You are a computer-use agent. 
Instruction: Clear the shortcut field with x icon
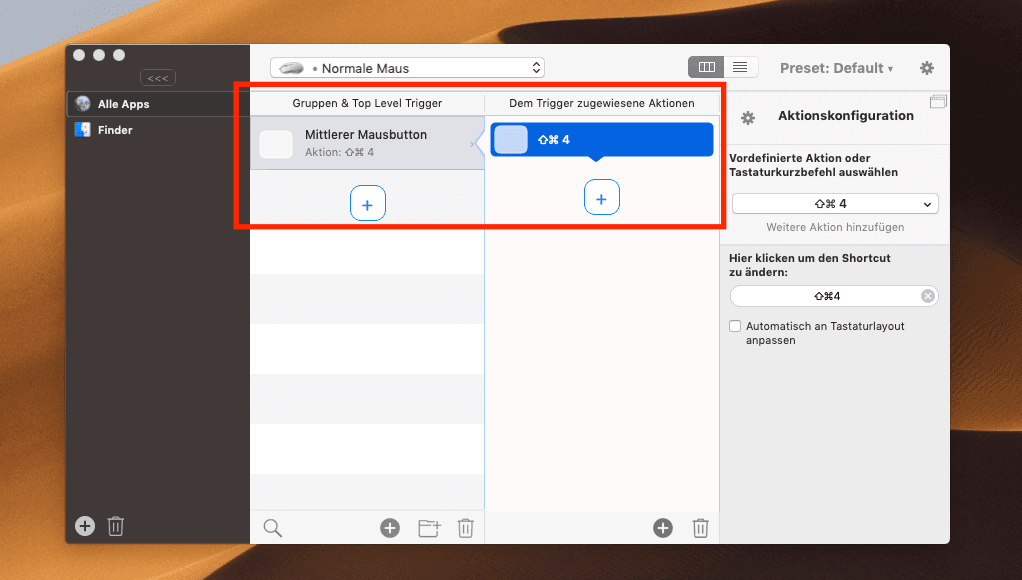click(x=927, y=297)
